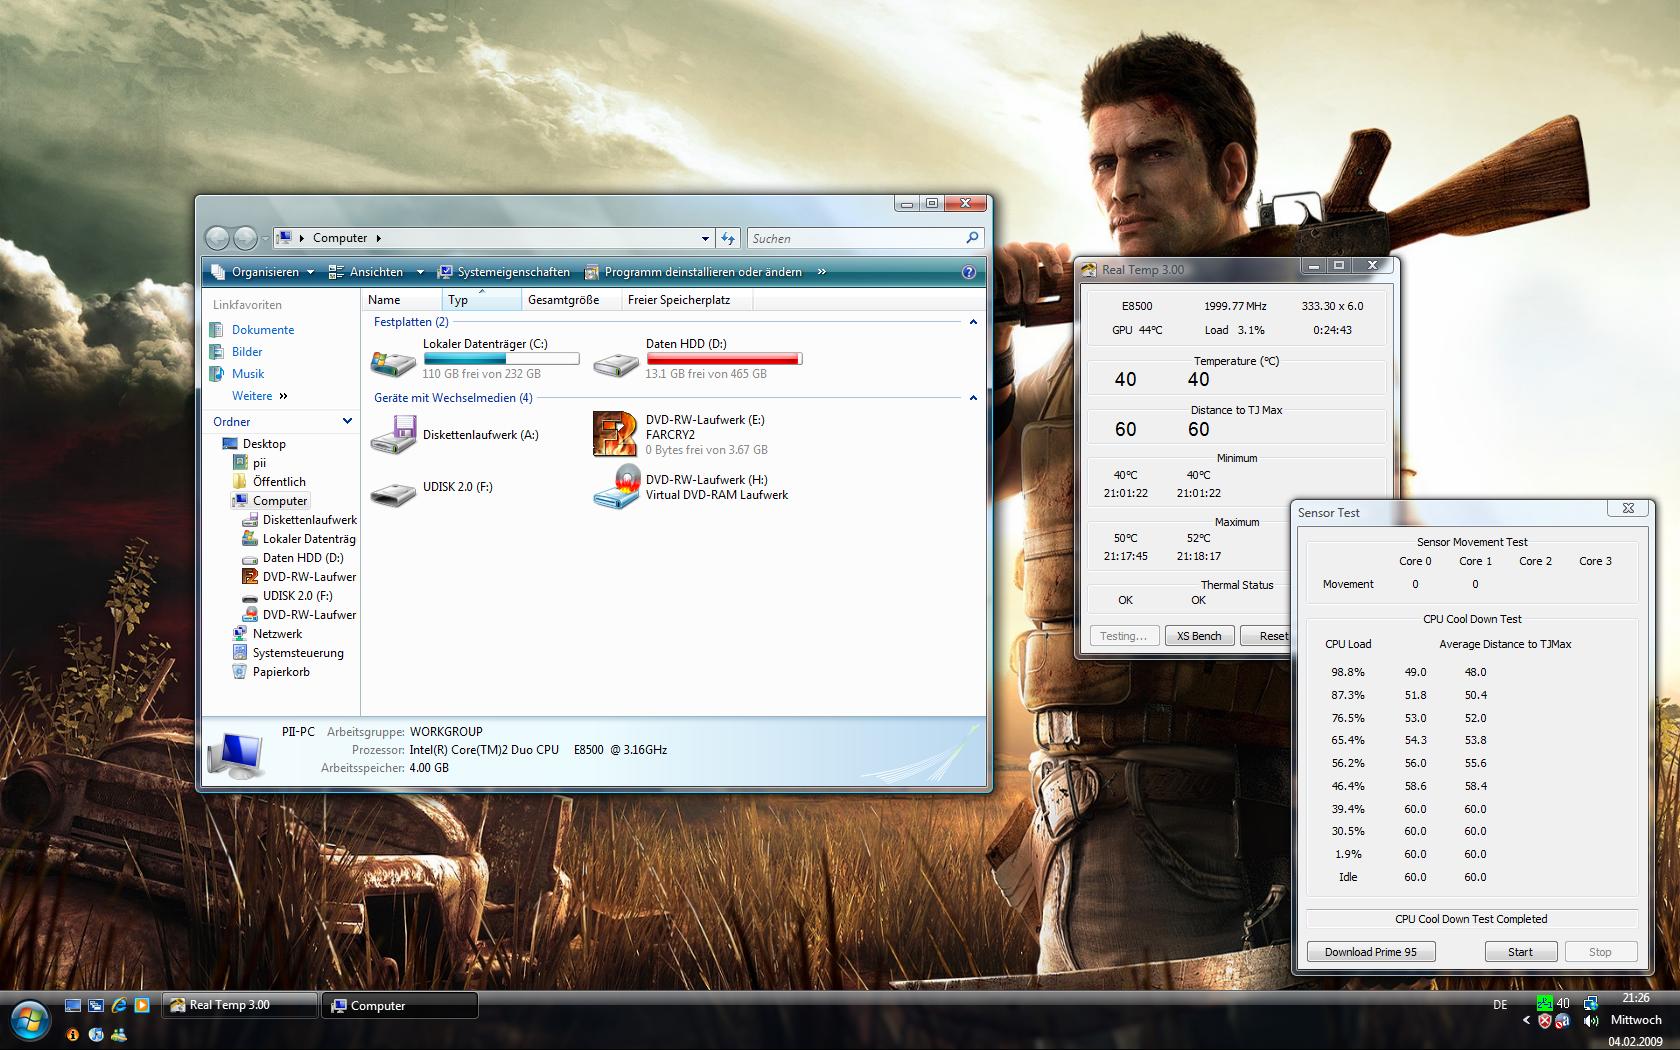This screenshot has height=1050, width=1680.
Task: Click the red security shield tray icon
Action: tap(1545, 1021)
